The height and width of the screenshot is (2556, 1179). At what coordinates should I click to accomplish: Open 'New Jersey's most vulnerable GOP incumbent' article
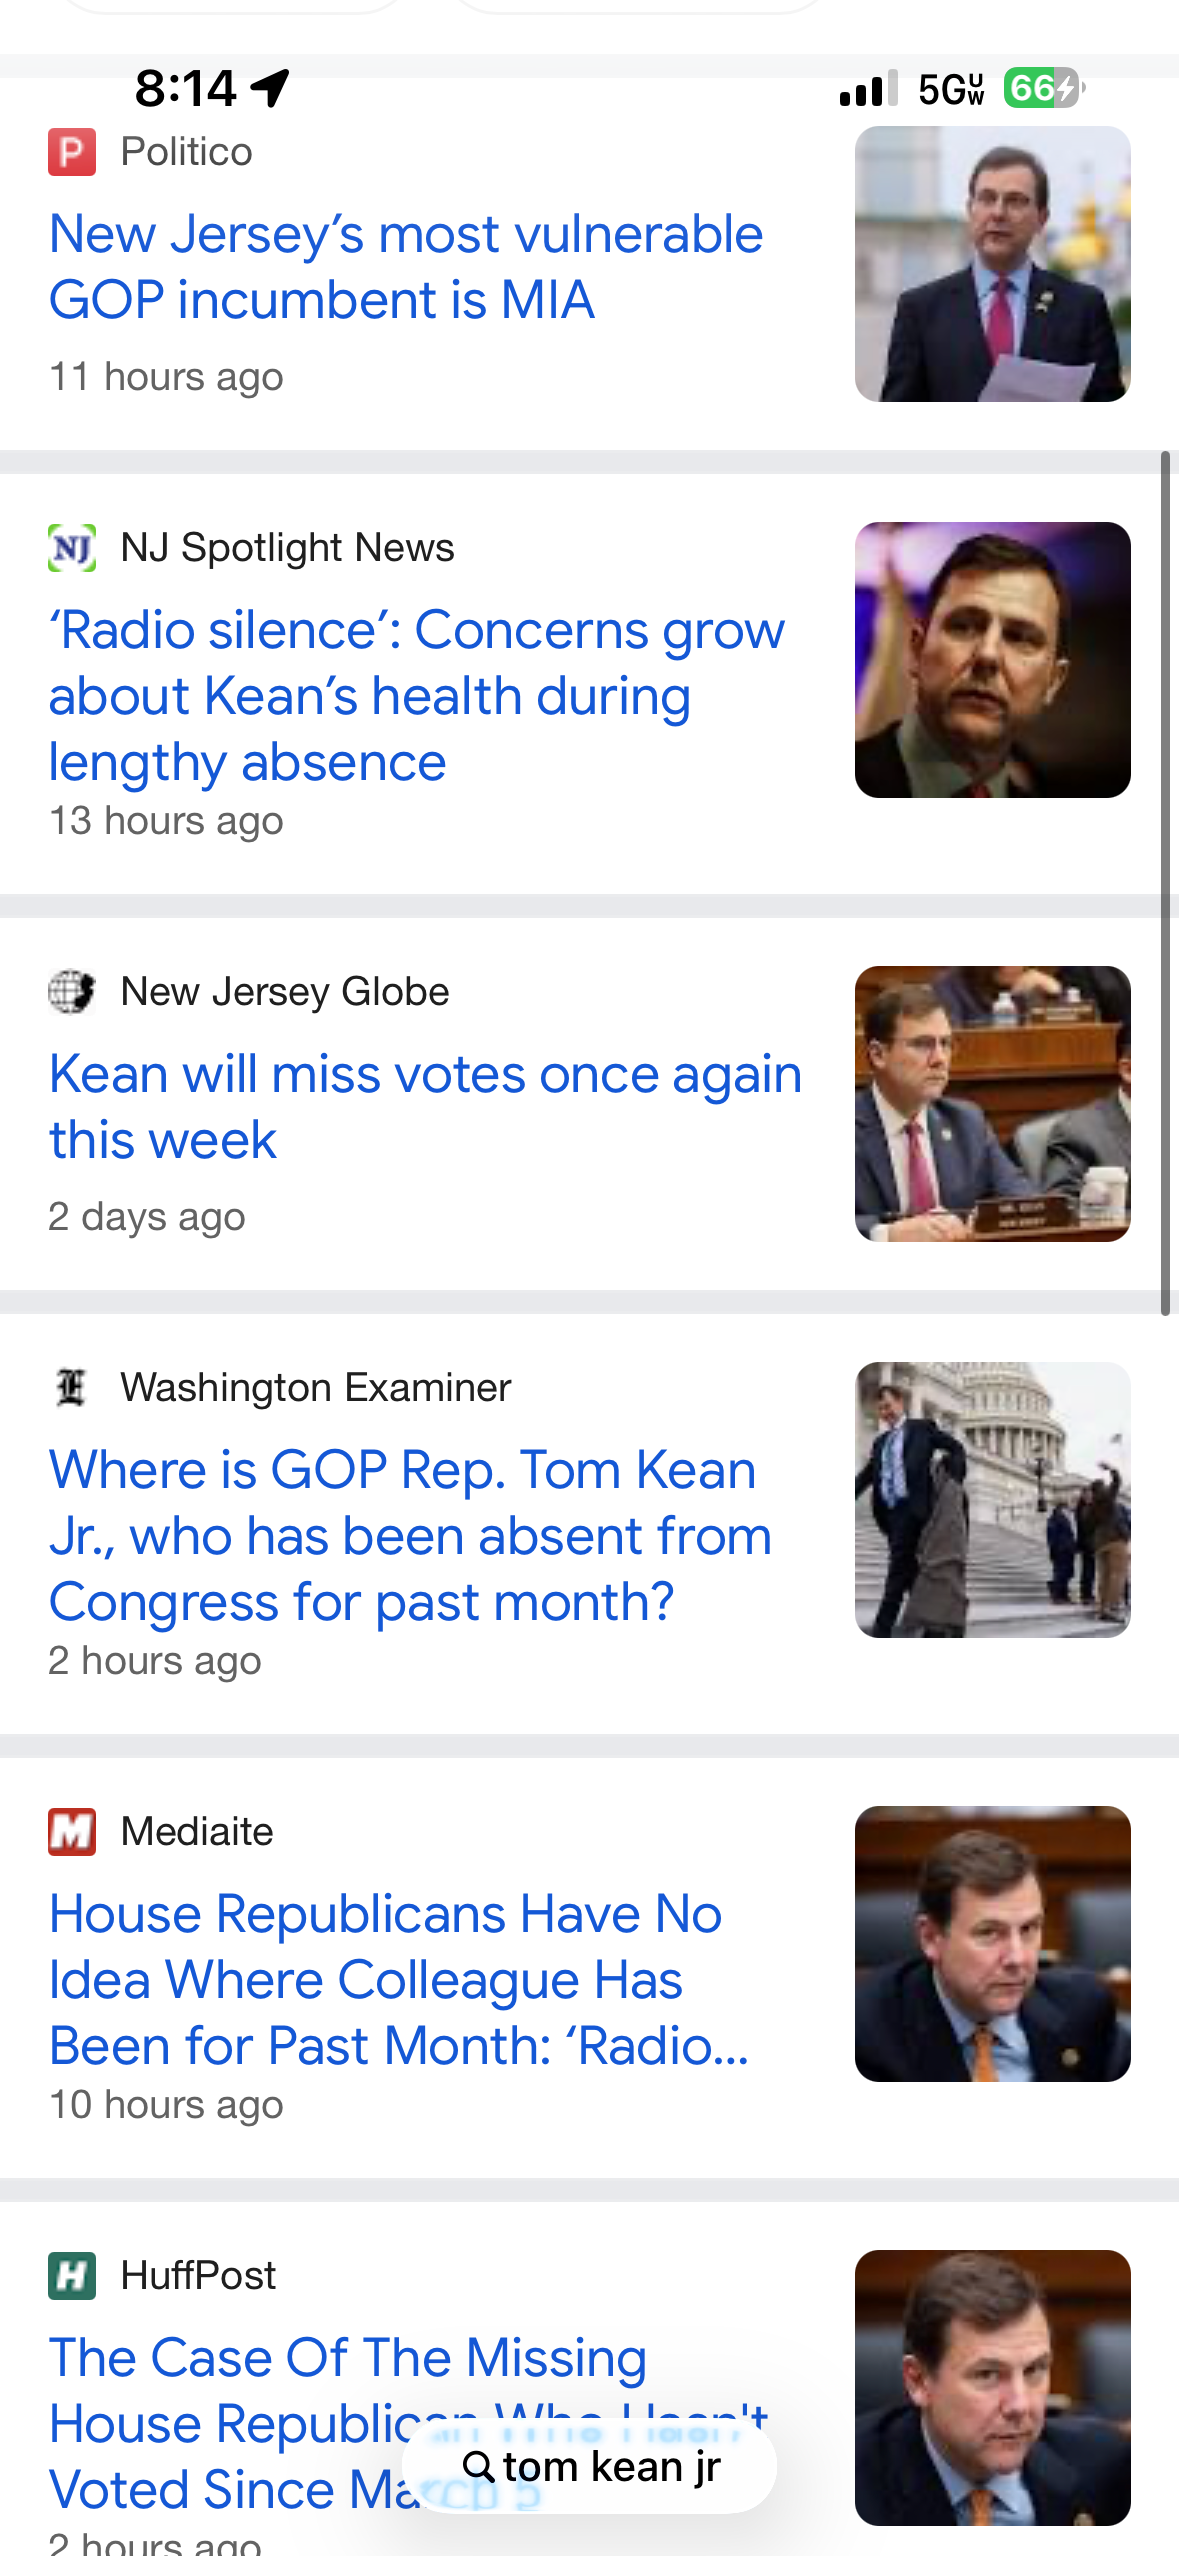click(x=406, y=267)
